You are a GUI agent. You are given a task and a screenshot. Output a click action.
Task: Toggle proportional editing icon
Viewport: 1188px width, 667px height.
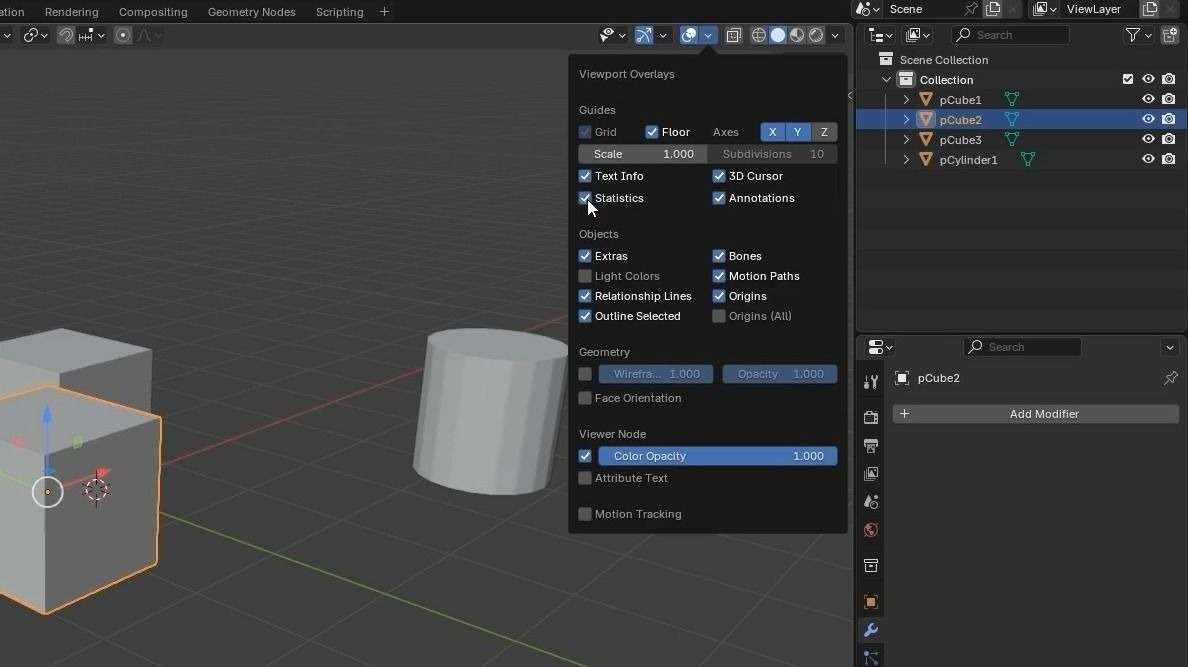coord(123,35)
